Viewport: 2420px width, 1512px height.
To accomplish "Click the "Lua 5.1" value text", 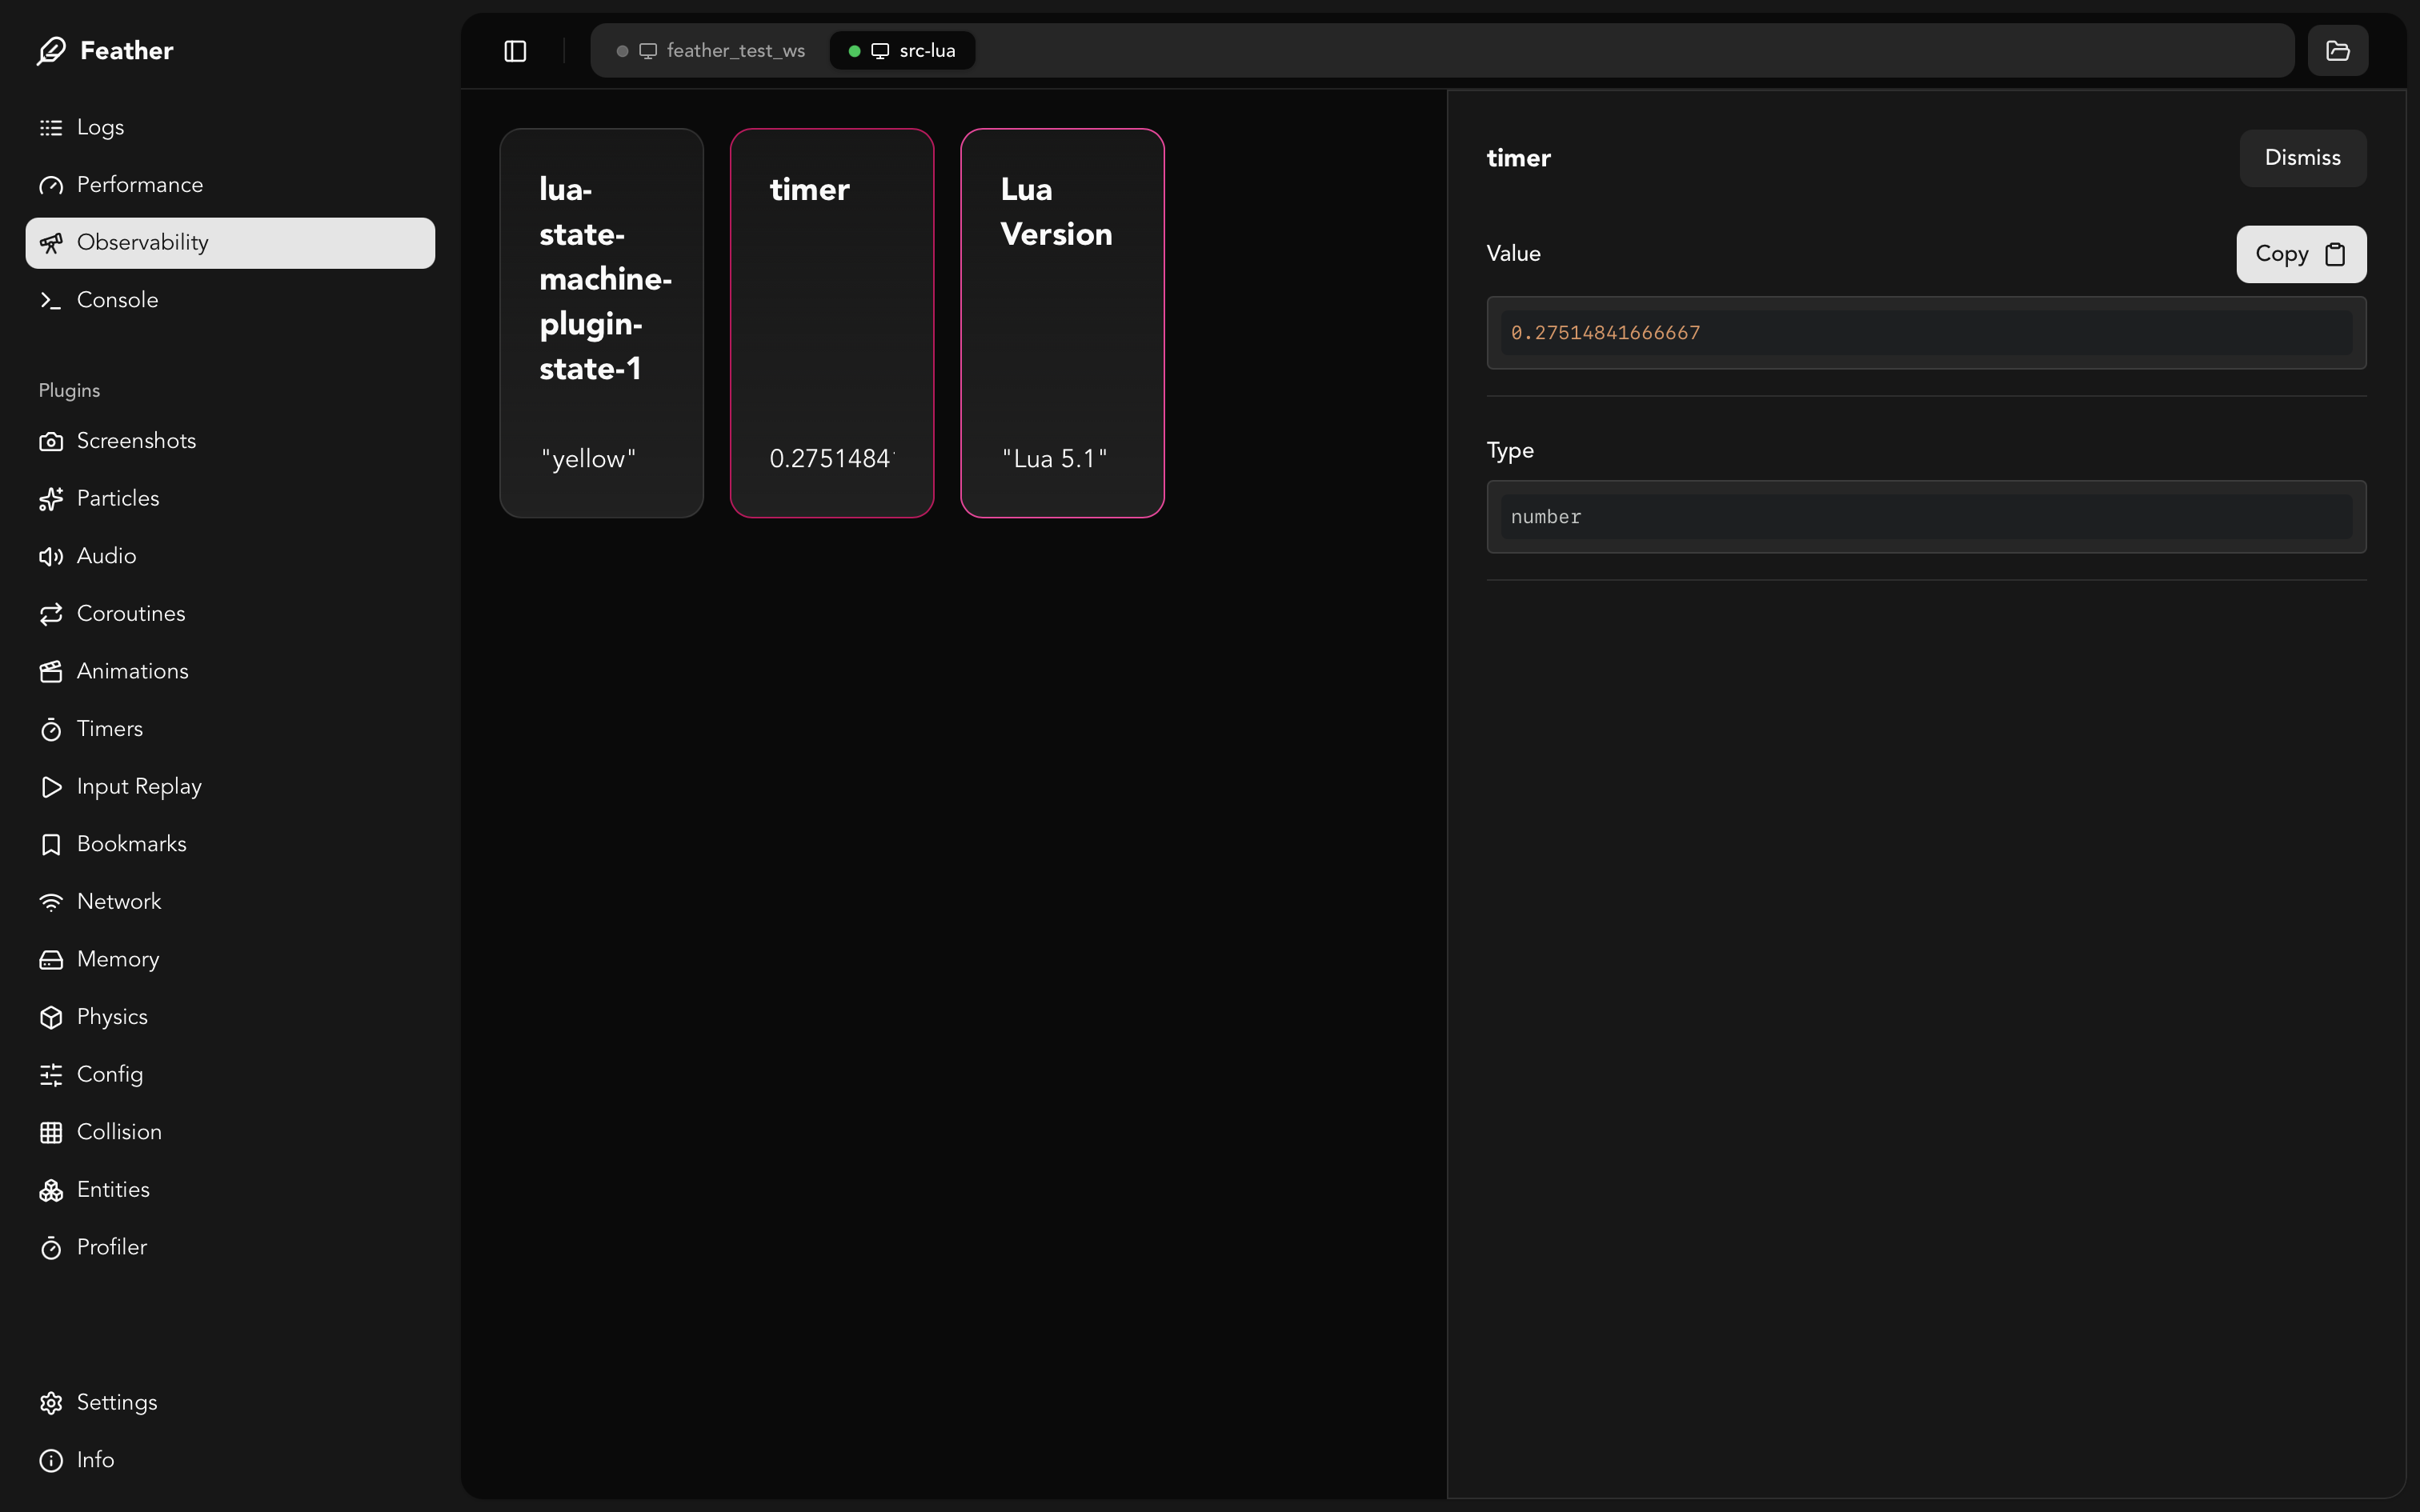I will point(1055,459).
